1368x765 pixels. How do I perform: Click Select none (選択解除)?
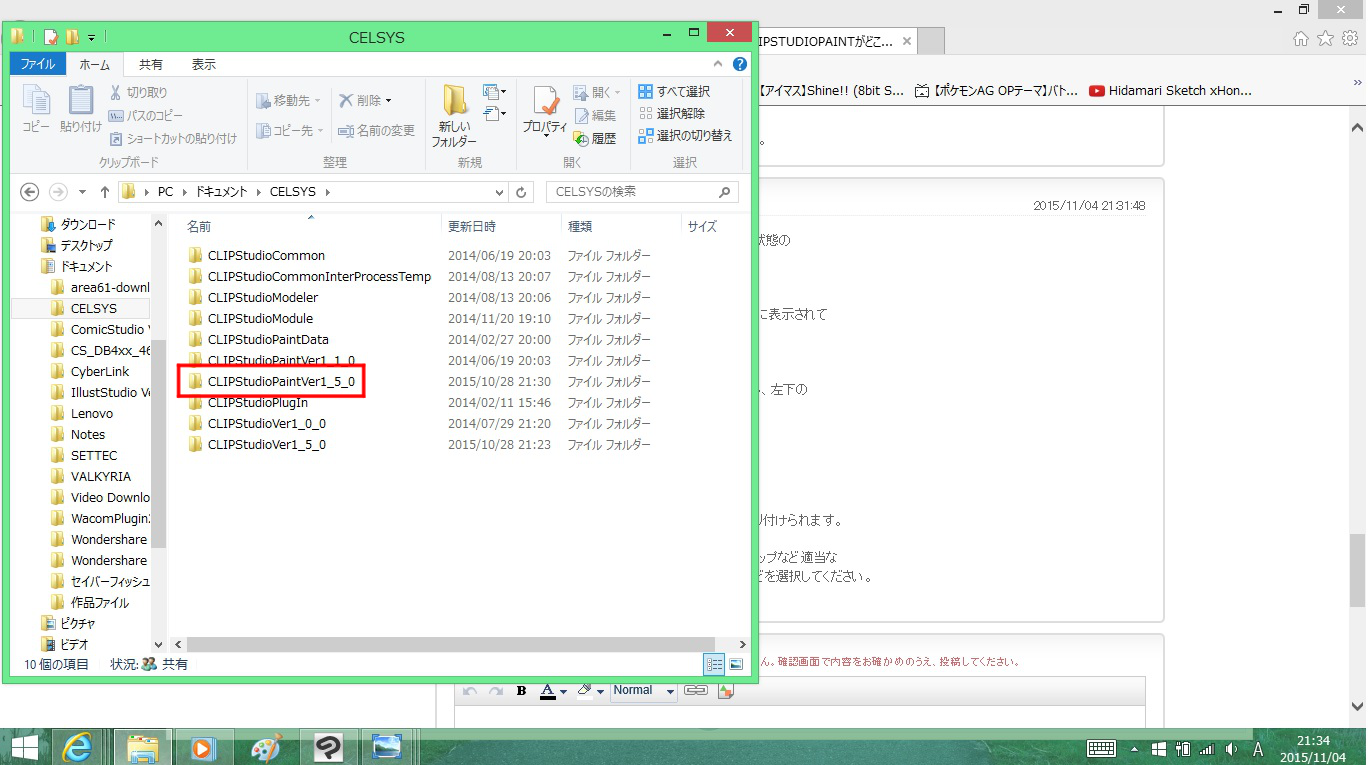coord(672,113)
